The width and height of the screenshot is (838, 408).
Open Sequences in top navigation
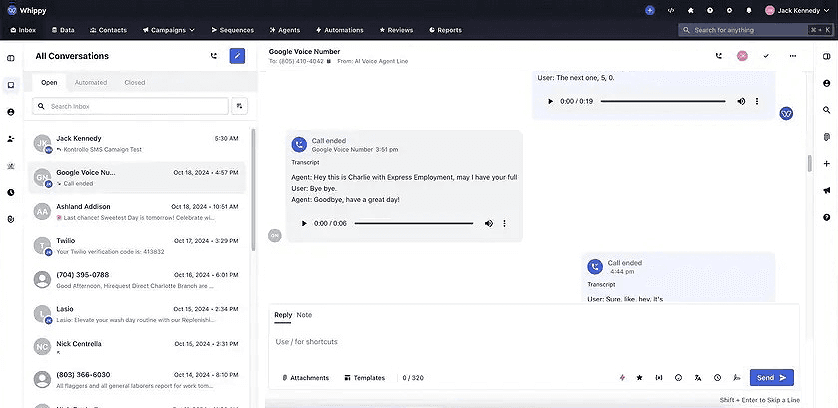[232, 30]
